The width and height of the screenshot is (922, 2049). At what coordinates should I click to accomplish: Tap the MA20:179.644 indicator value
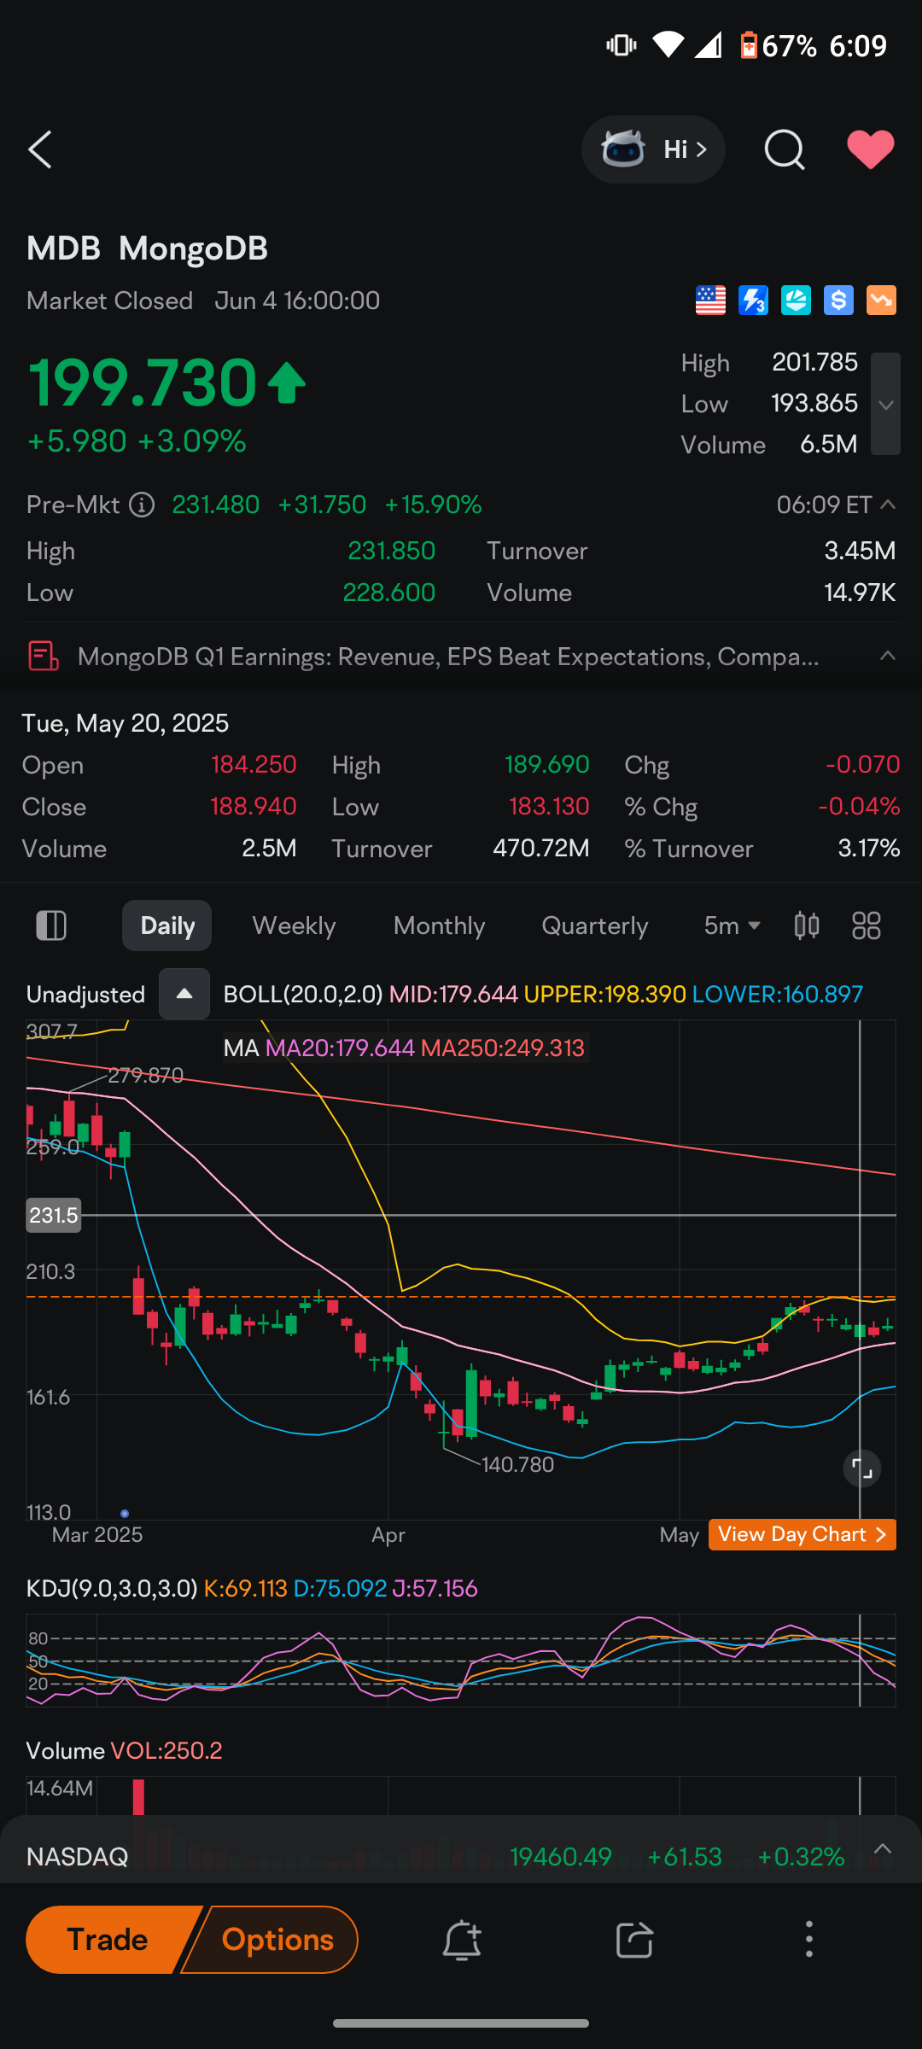[x=340, y=1048]
